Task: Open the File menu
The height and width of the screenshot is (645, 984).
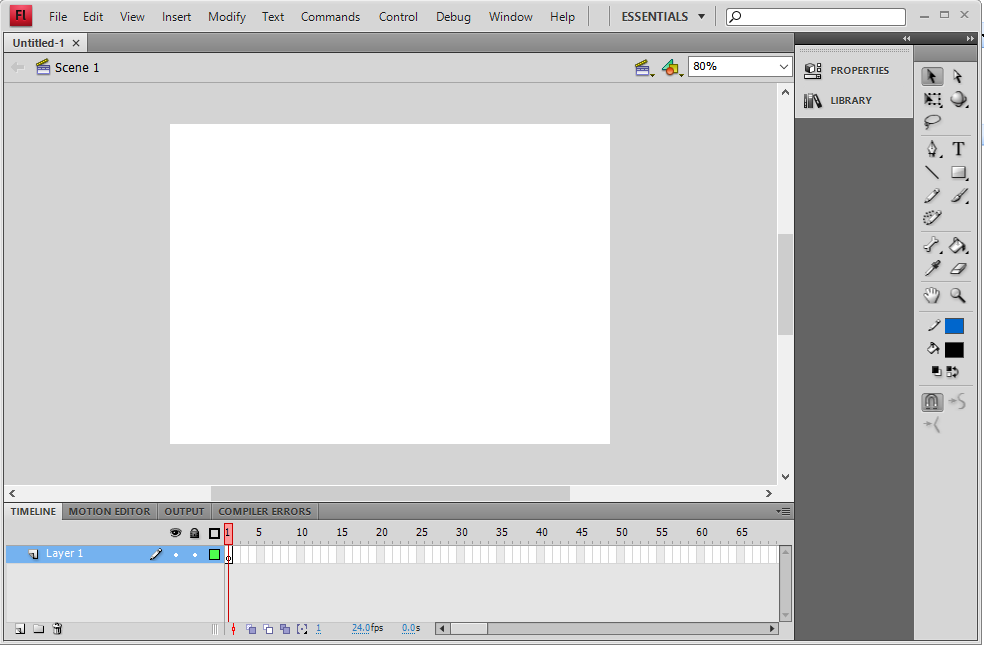Action: (58, 17)
